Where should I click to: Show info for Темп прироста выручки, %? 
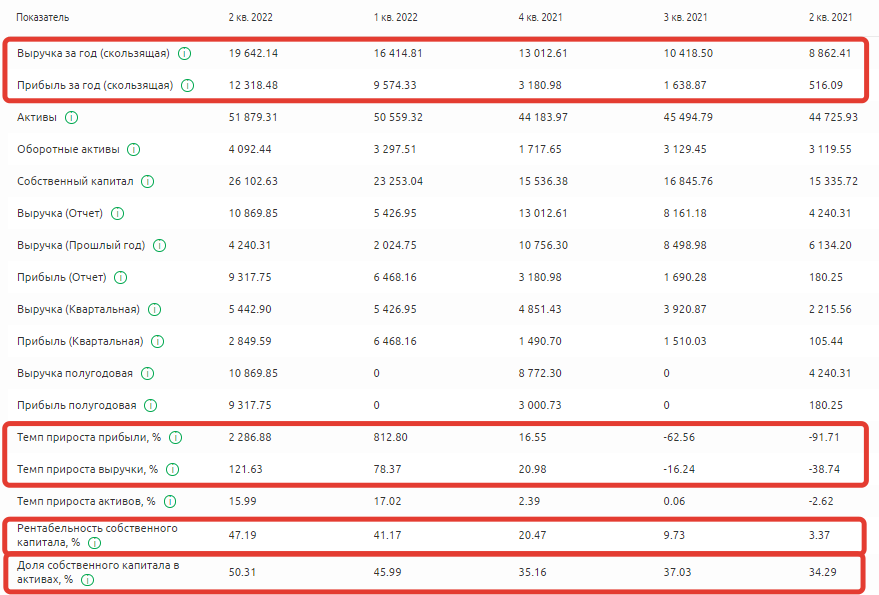click(x=173, y=469)
